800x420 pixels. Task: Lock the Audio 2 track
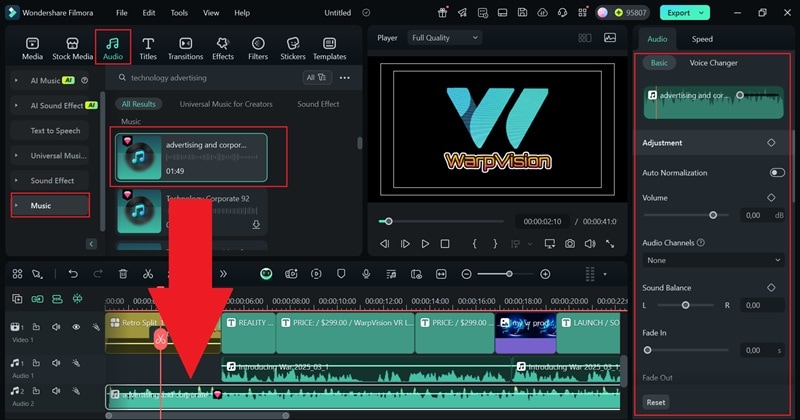coord(36,391)
